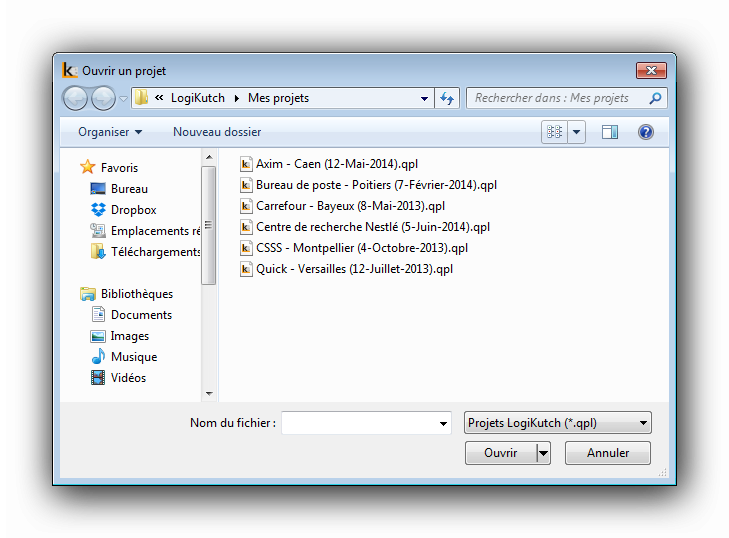Open the Ouvrir button split arrow
This screenshot has height=538, width=729.
543,453
